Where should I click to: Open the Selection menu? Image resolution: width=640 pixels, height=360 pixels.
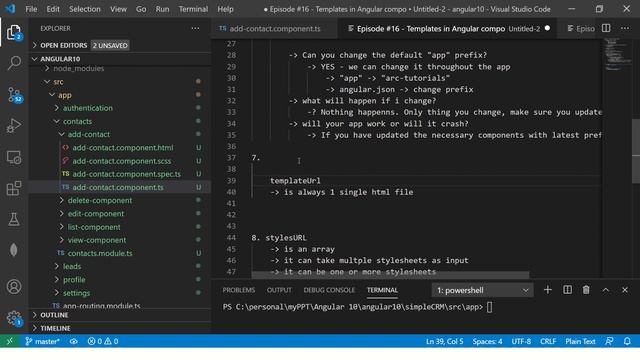coord(84,9)
